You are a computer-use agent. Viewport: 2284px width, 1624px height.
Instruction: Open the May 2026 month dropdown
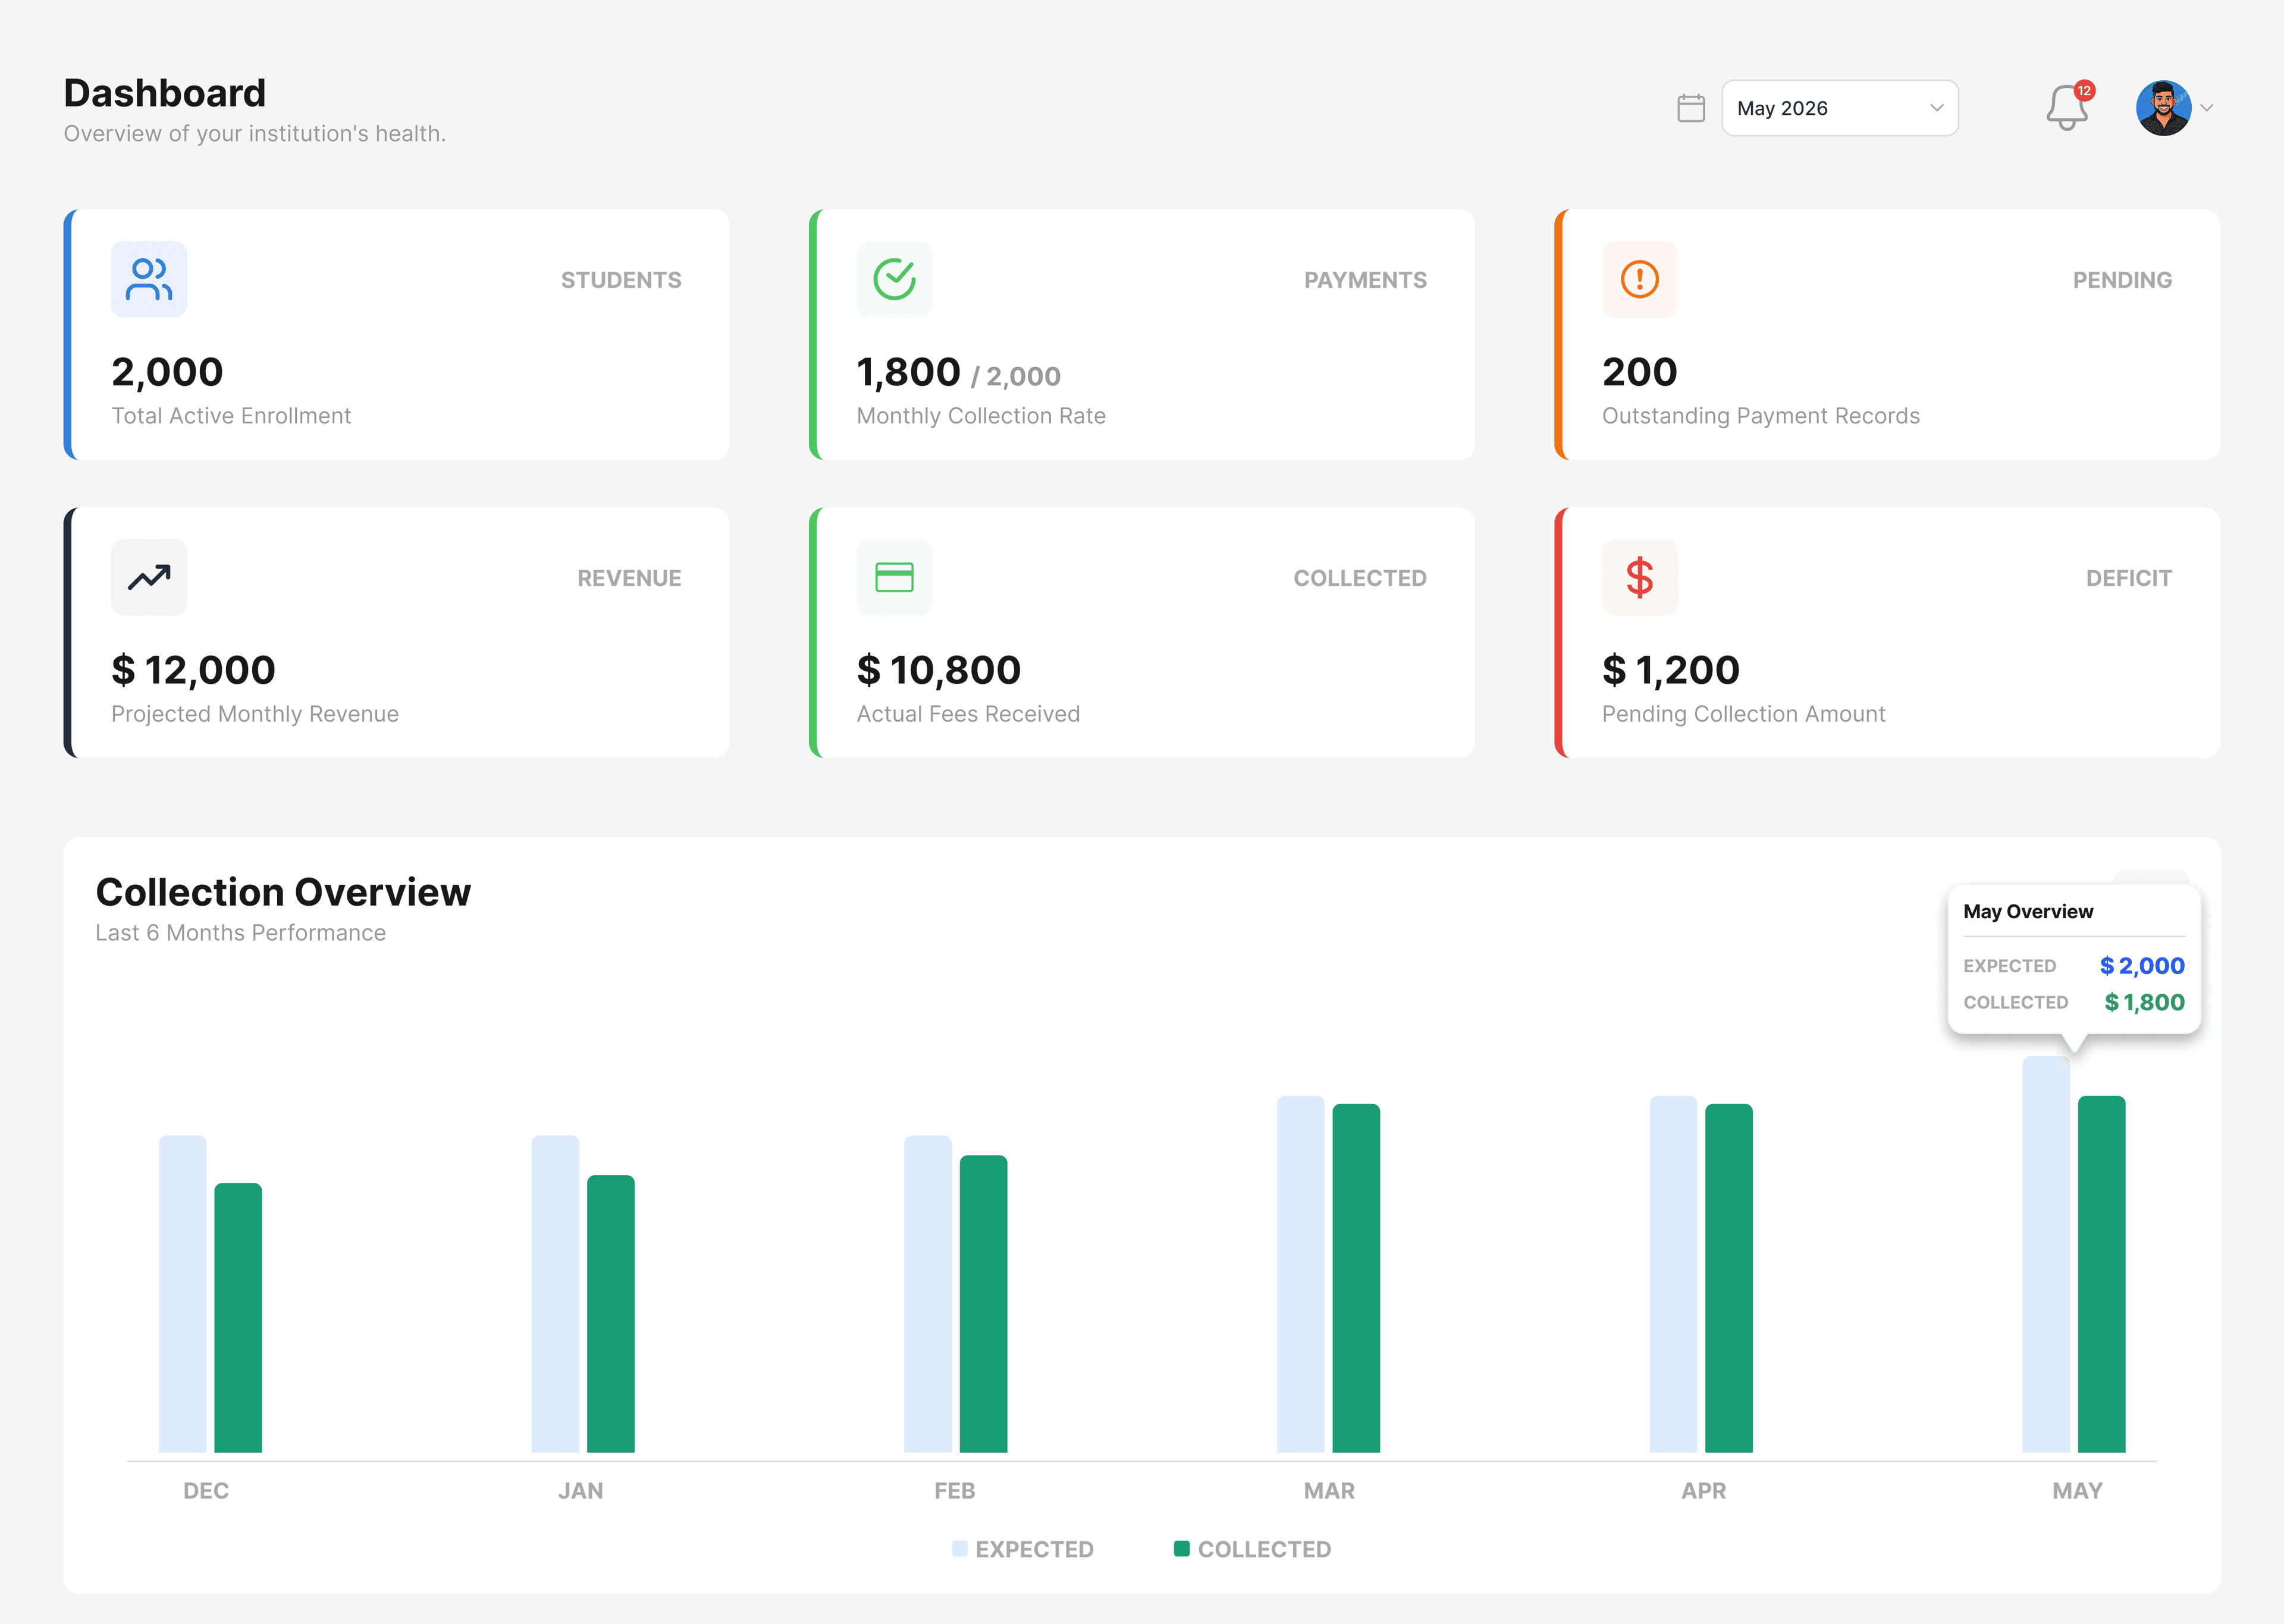[1839, 108]
